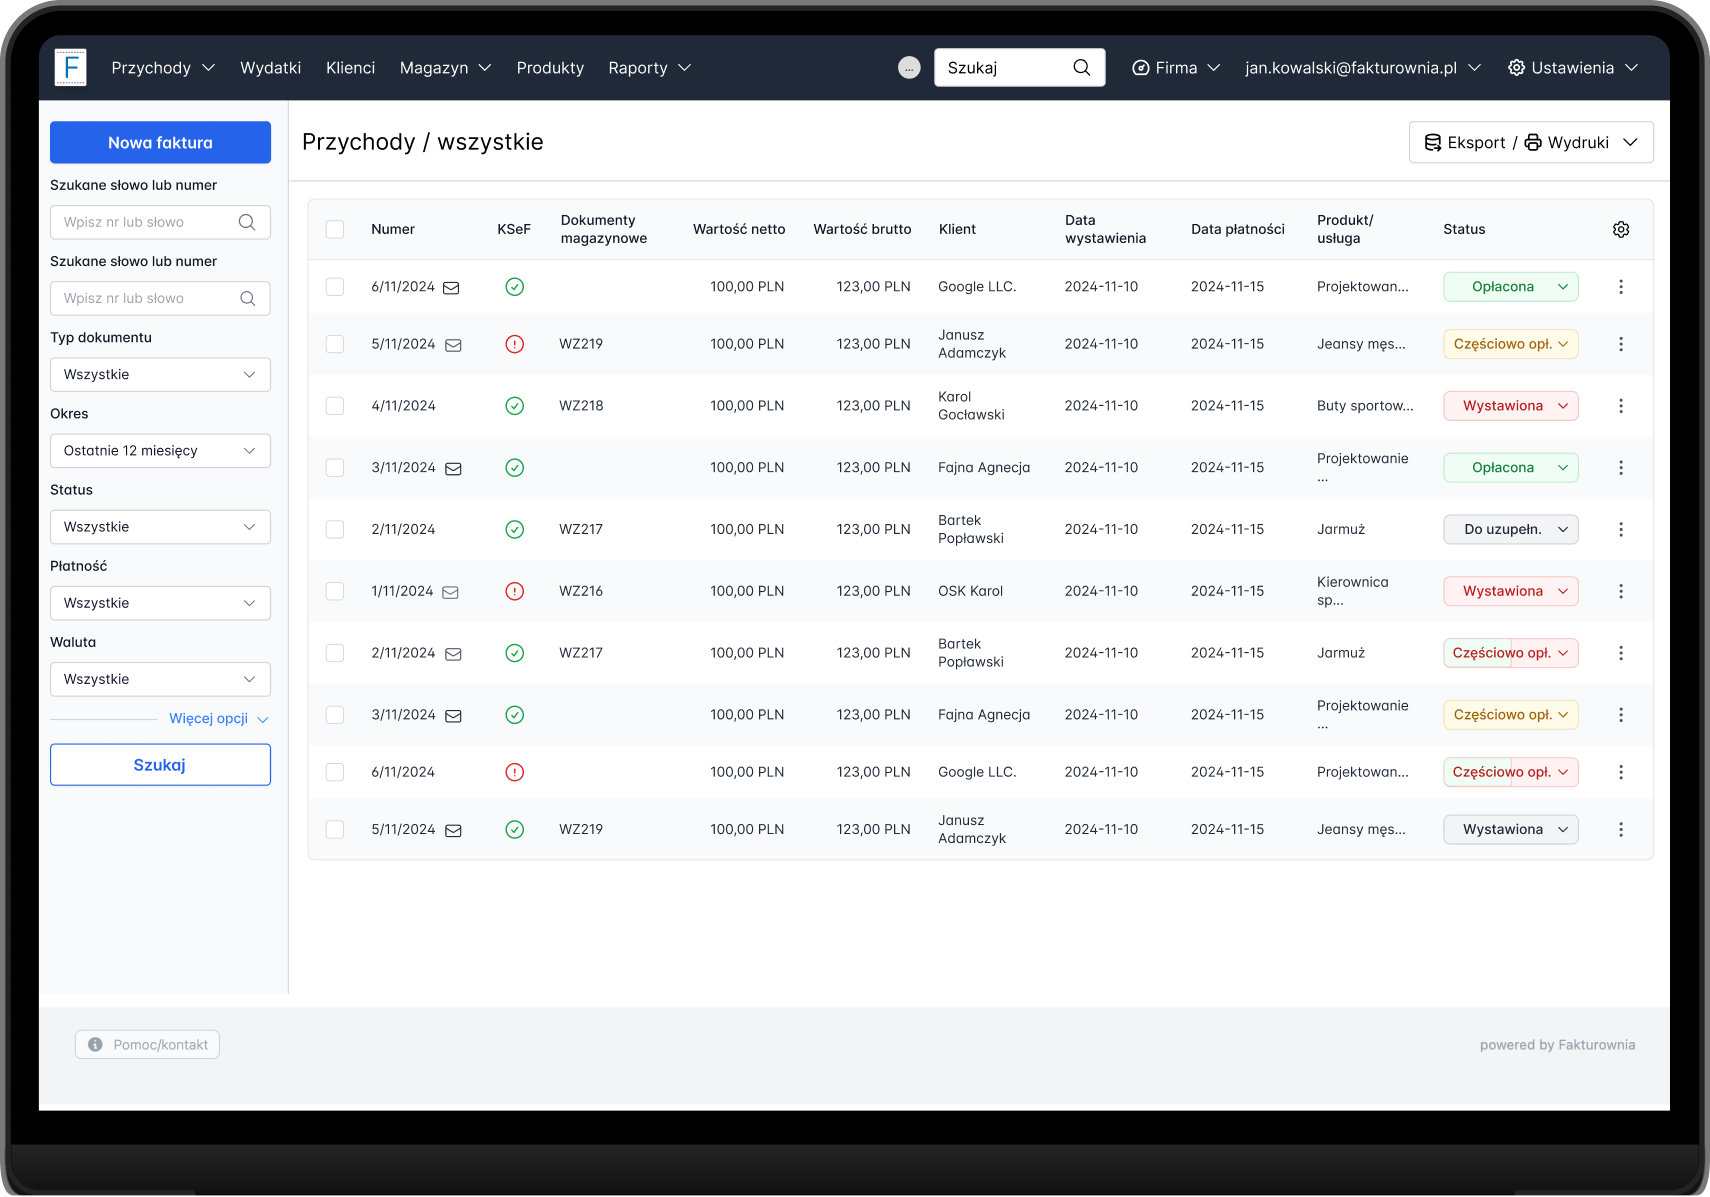Image resolution: width=1710 pixels, height=1197 pixels.
Task: Click the envelope icon beside invoice 1/11/2024
Action: pyautogui.click(x=450, y=592)
